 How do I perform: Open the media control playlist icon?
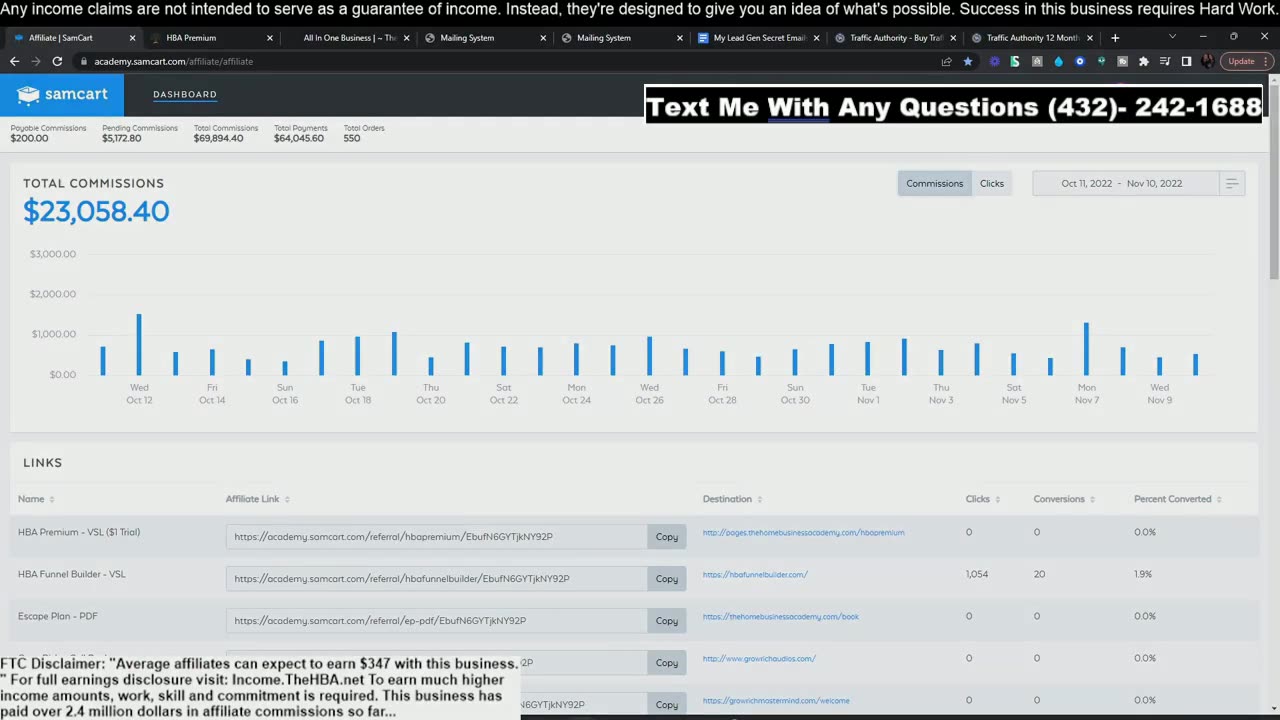1165,61
